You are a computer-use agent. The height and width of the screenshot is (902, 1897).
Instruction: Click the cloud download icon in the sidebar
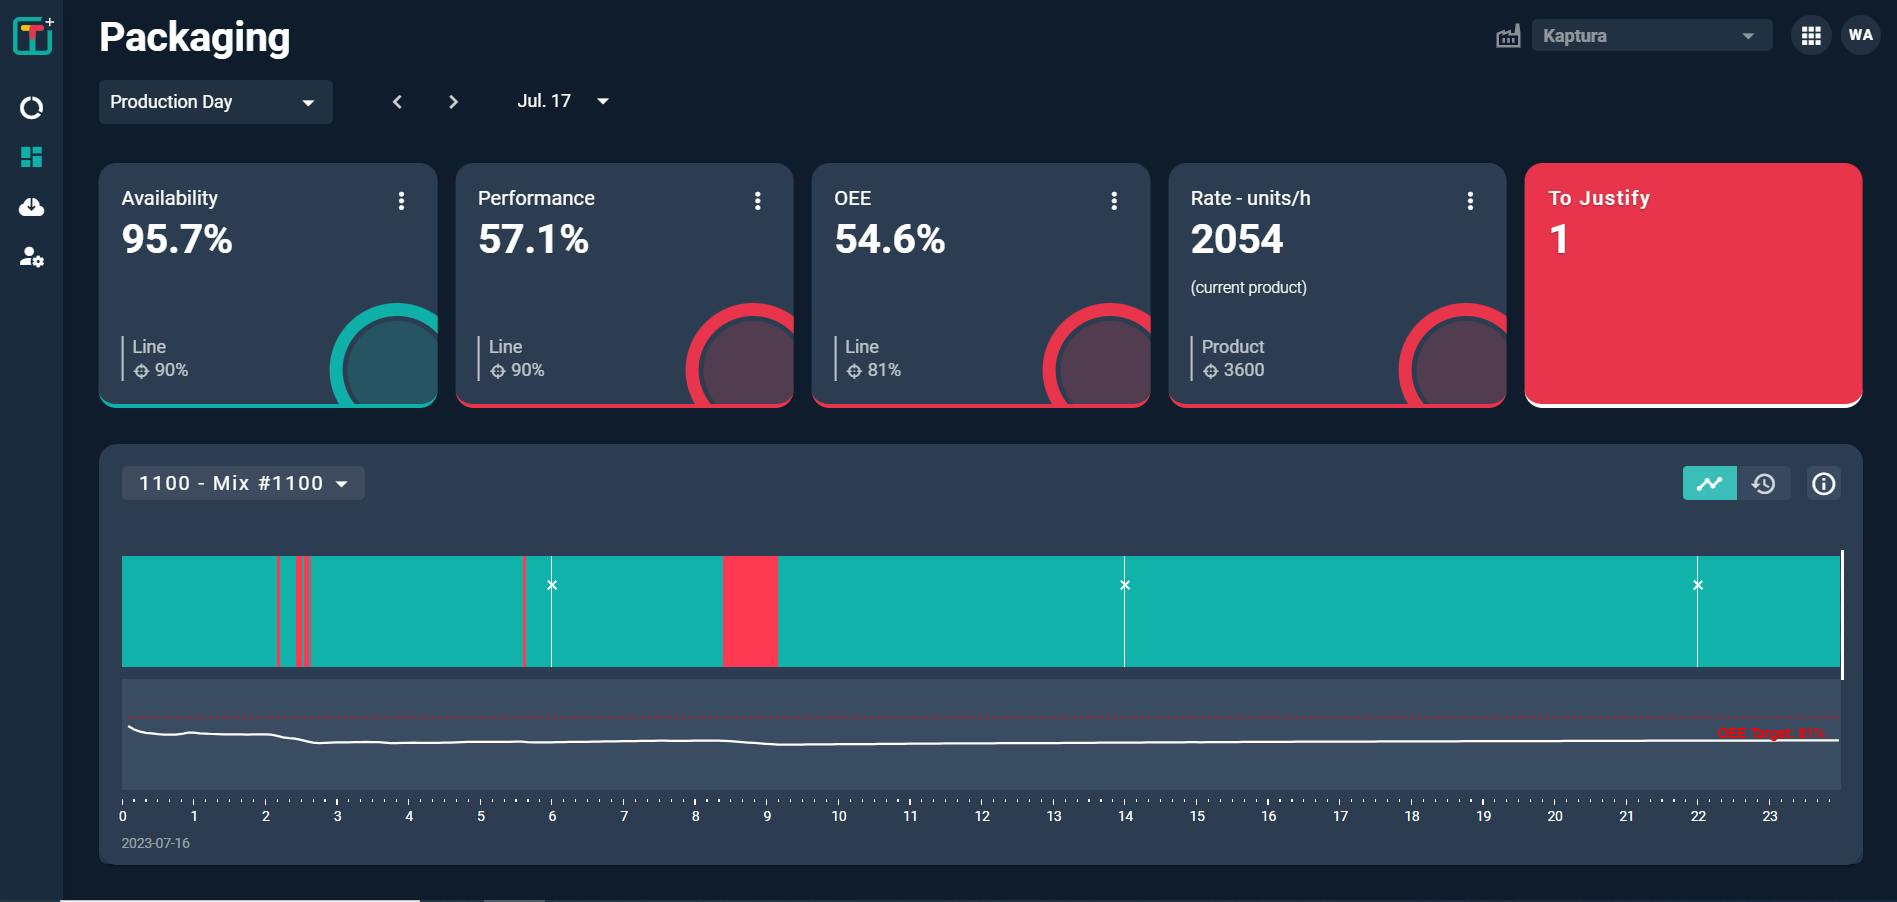31,208
